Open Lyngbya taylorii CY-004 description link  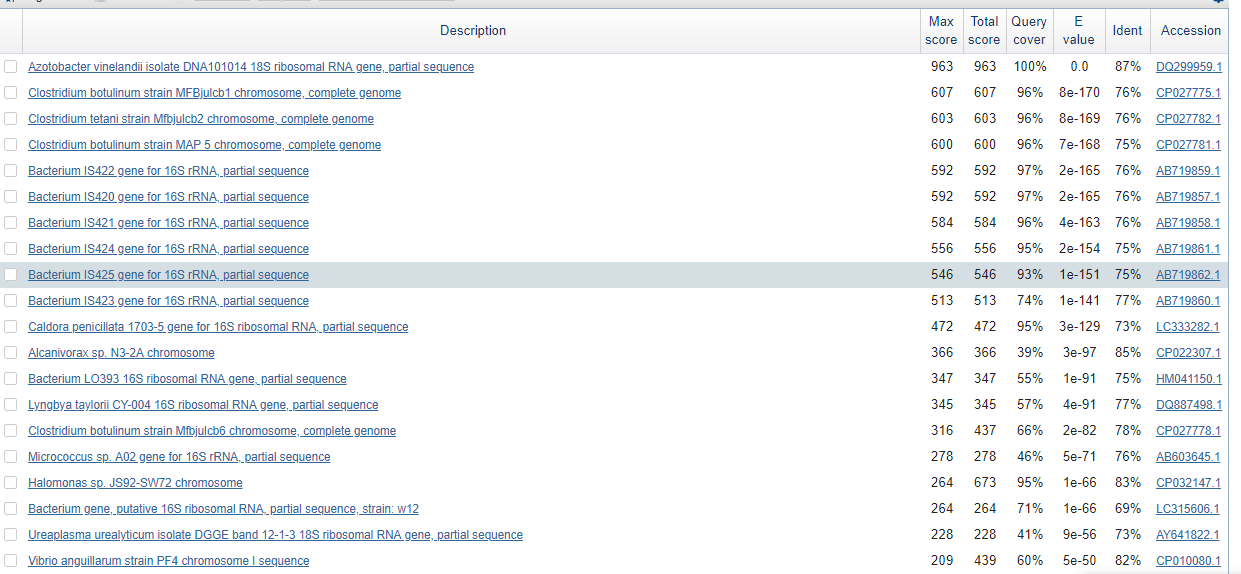pyautogui.click(x=203, y=405)
